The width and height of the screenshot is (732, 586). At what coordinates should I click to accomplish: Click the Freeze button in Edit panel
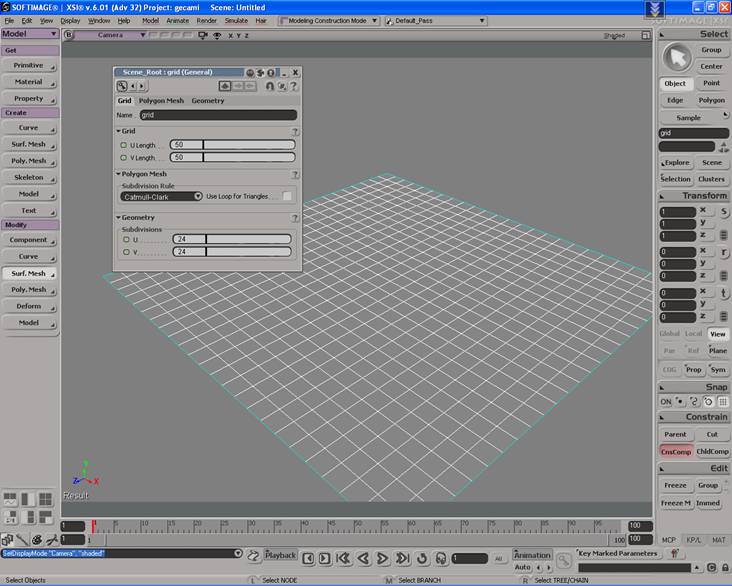pos(675,485)
